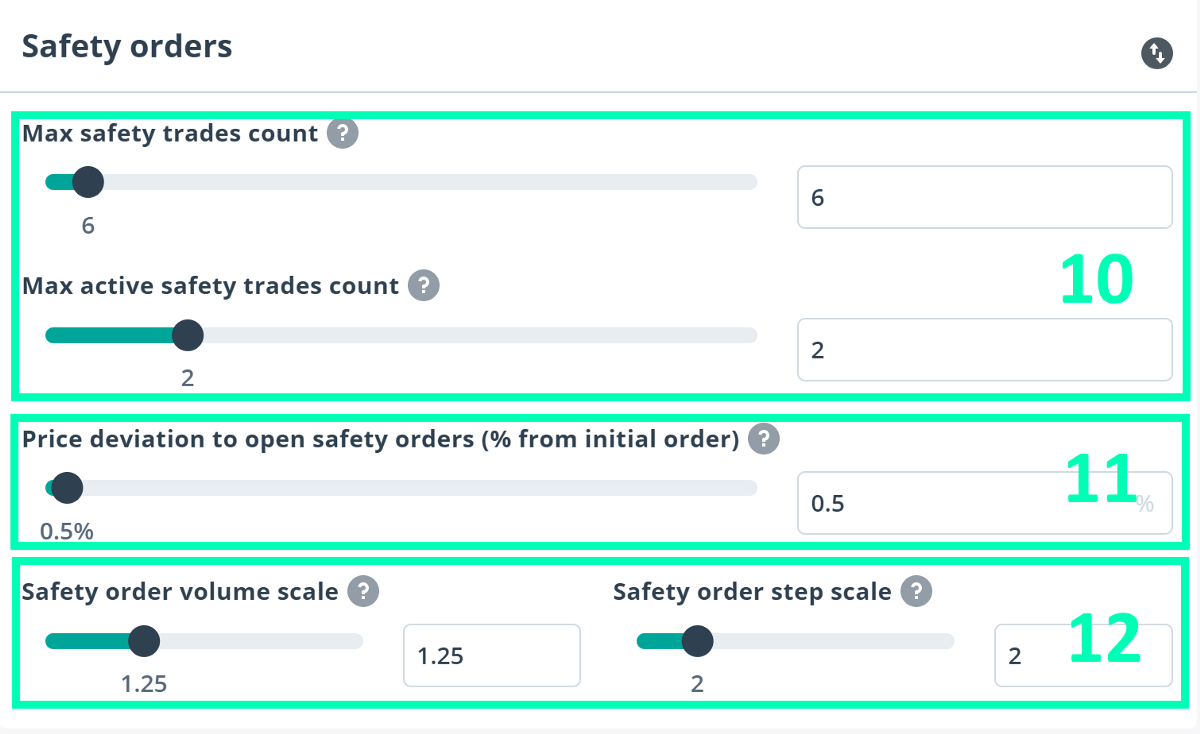Focus the Max safety trades count input field
The image size is (1200, 734).
click(x=983, y=197)
